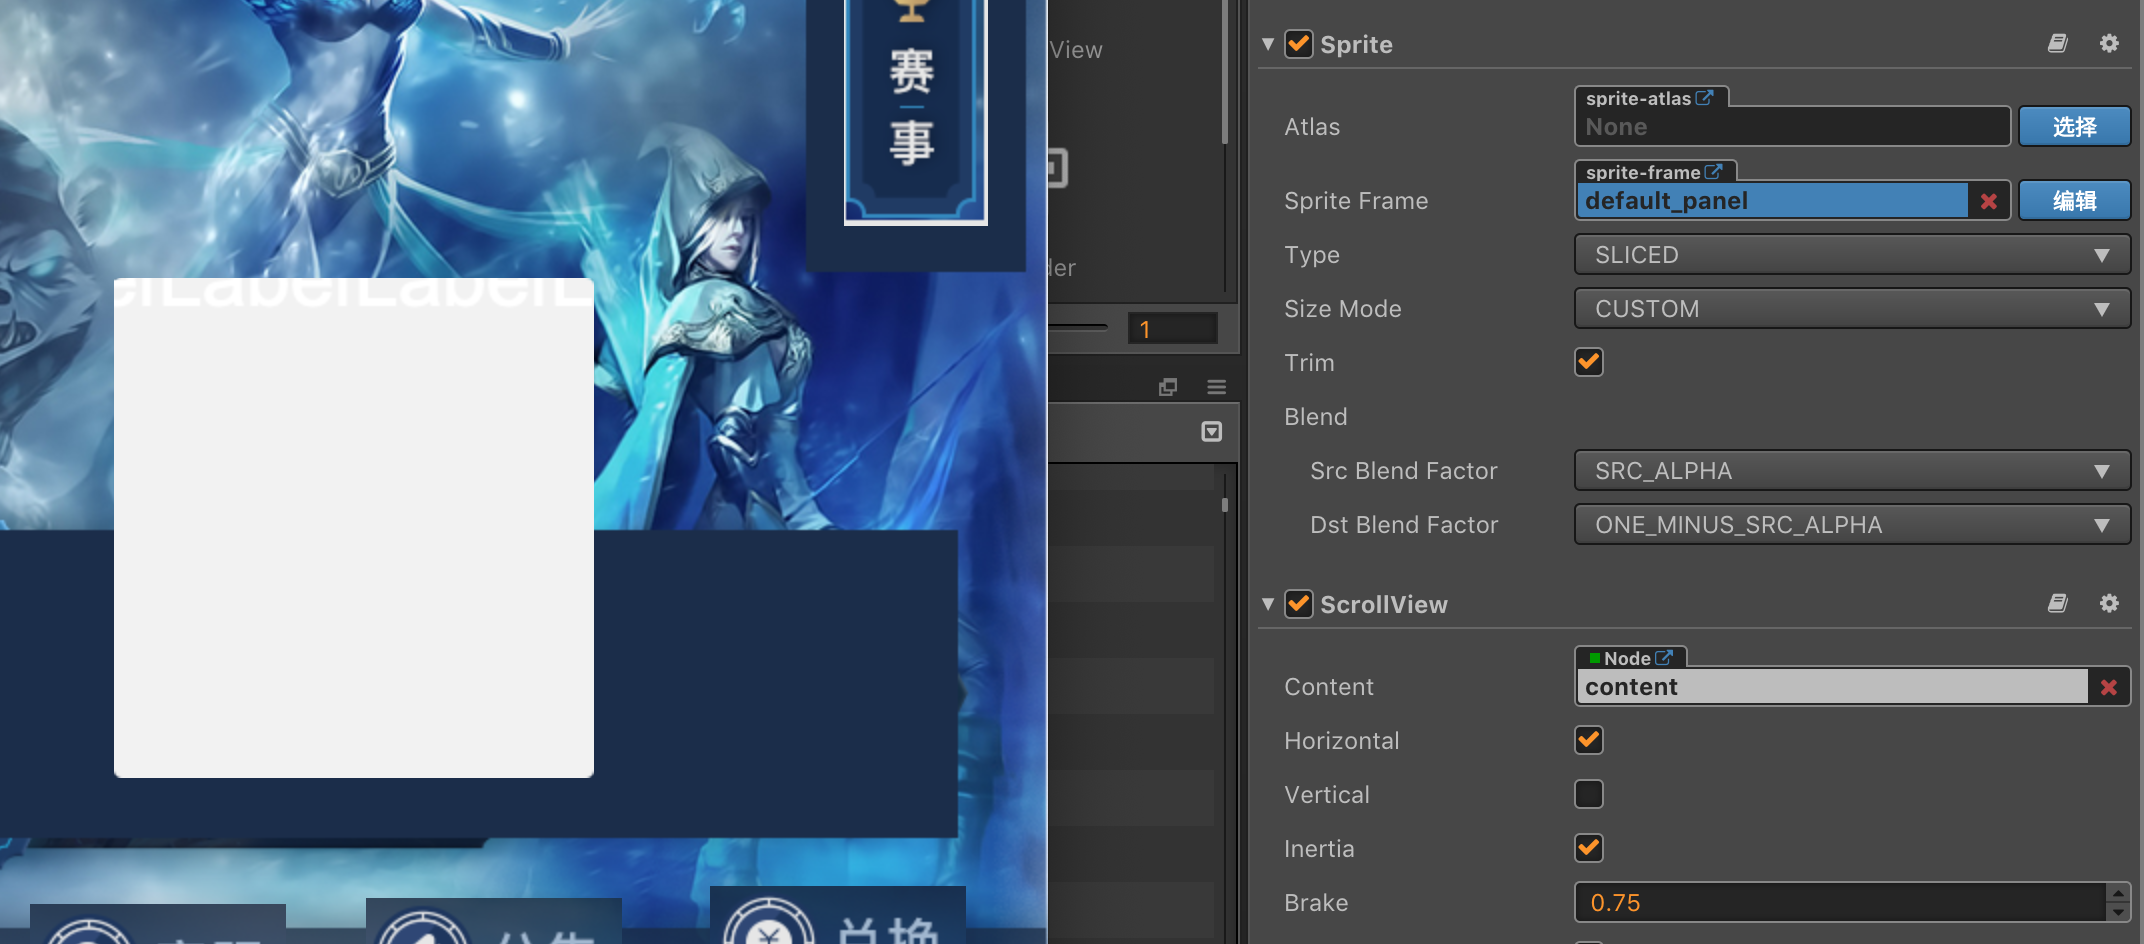The height and width of the screenshot is (944, 2144).
Task: Click the white default panel in the scene
Action: pyautogui.click(x=354, y=528)
